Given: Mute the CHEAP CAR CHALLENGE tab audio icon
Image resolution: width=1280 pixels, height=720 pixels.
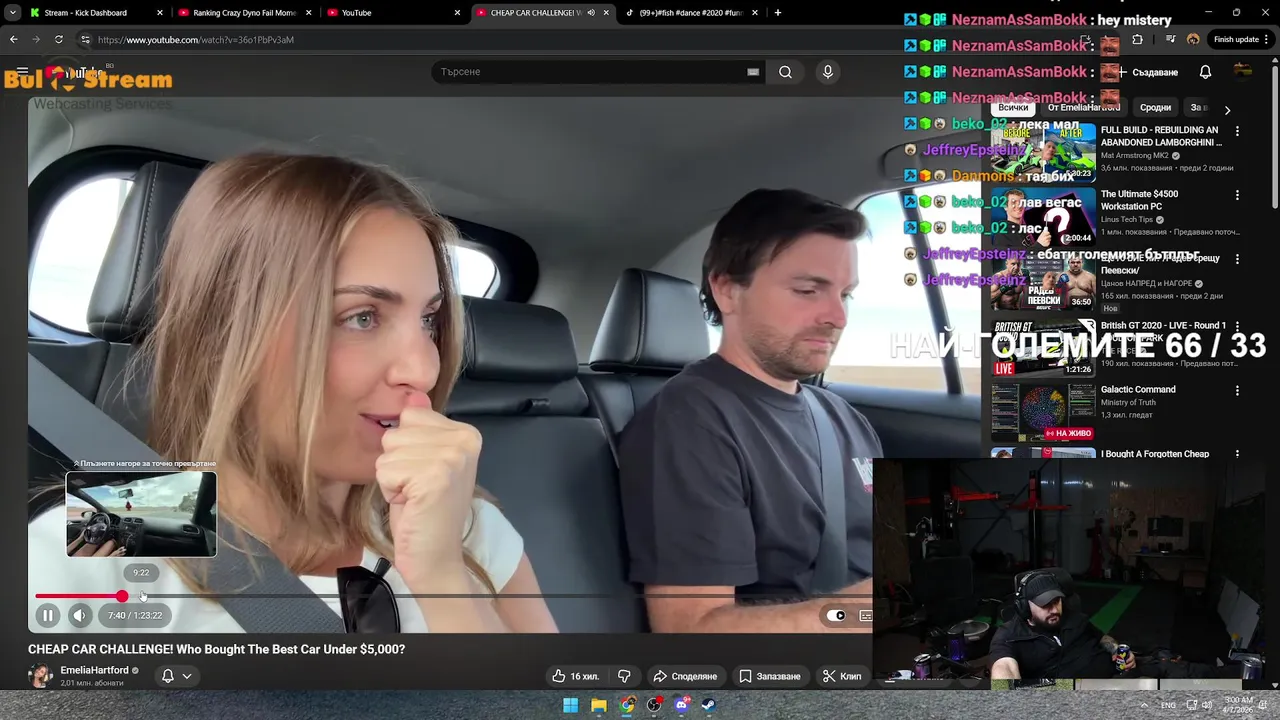Looking at the screenshot, I should pyautogui.click(x=591, y=13).
